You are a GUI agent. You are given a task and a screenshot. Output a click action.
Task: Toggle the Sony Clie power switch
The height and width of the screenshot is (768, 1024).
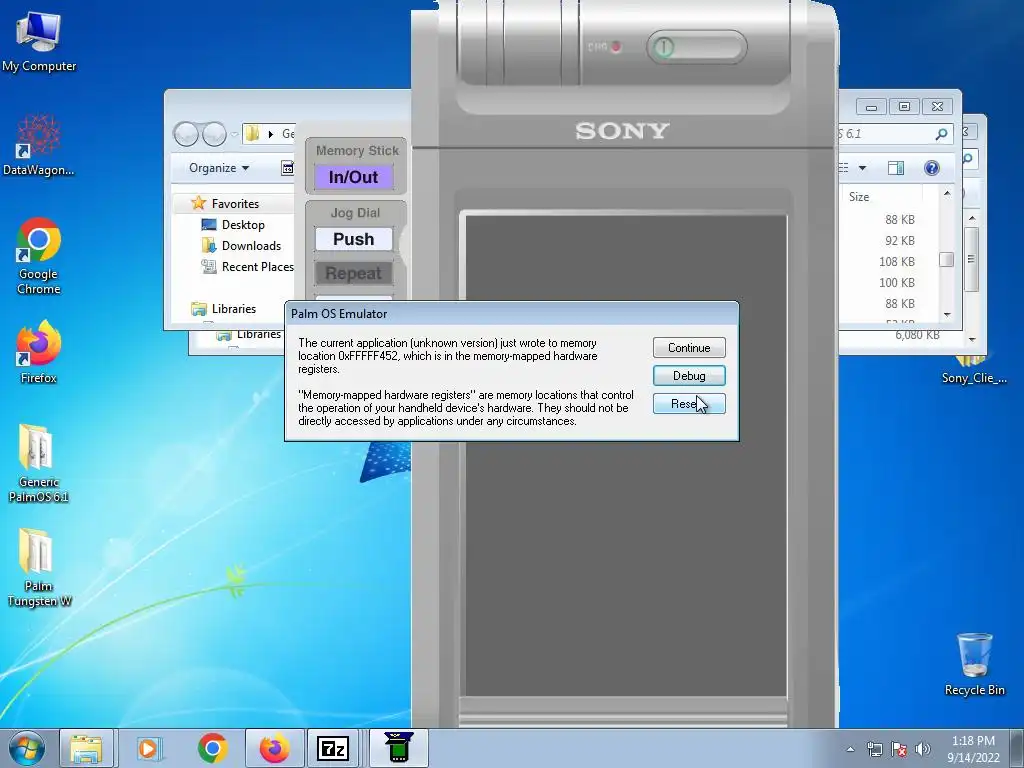[x=696, y=47]
